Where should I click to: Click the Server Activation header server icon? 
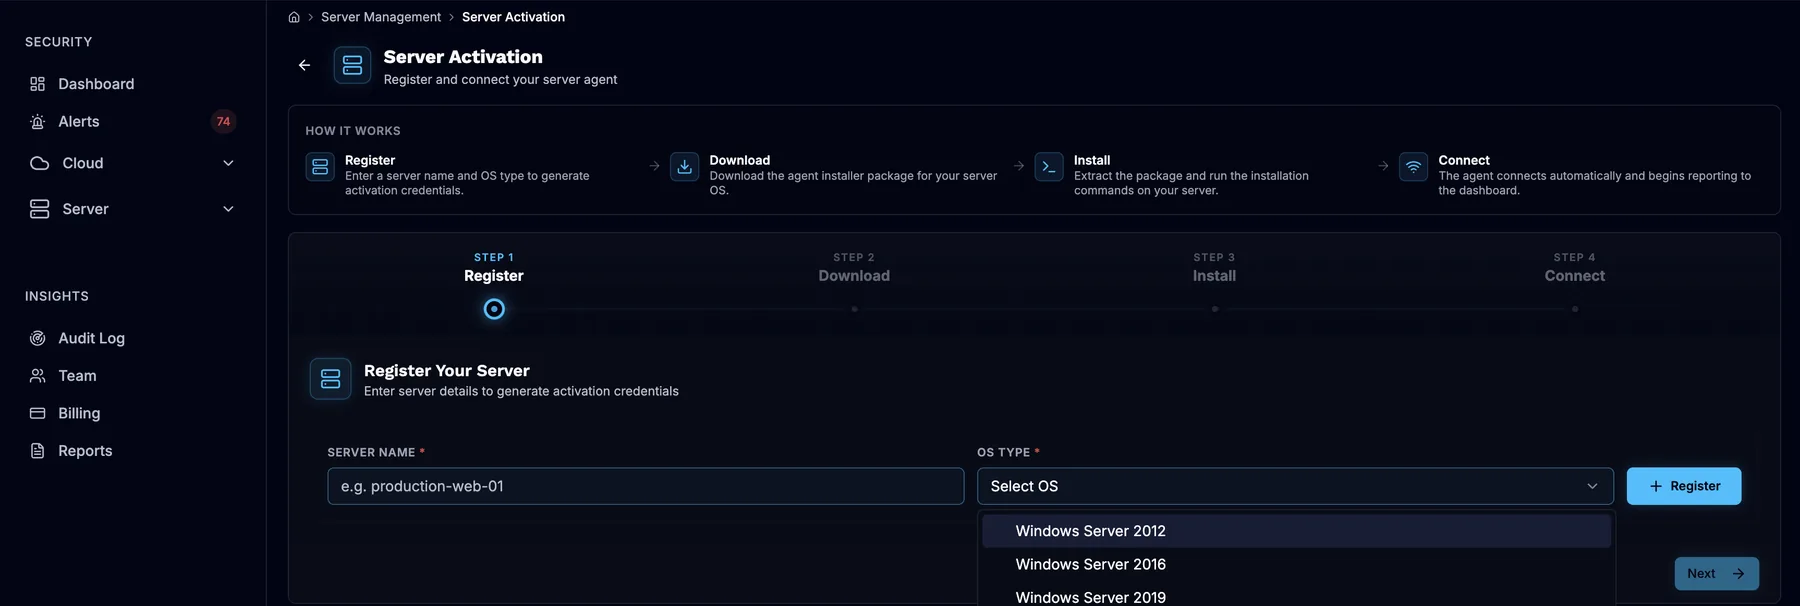coord(352,65)
